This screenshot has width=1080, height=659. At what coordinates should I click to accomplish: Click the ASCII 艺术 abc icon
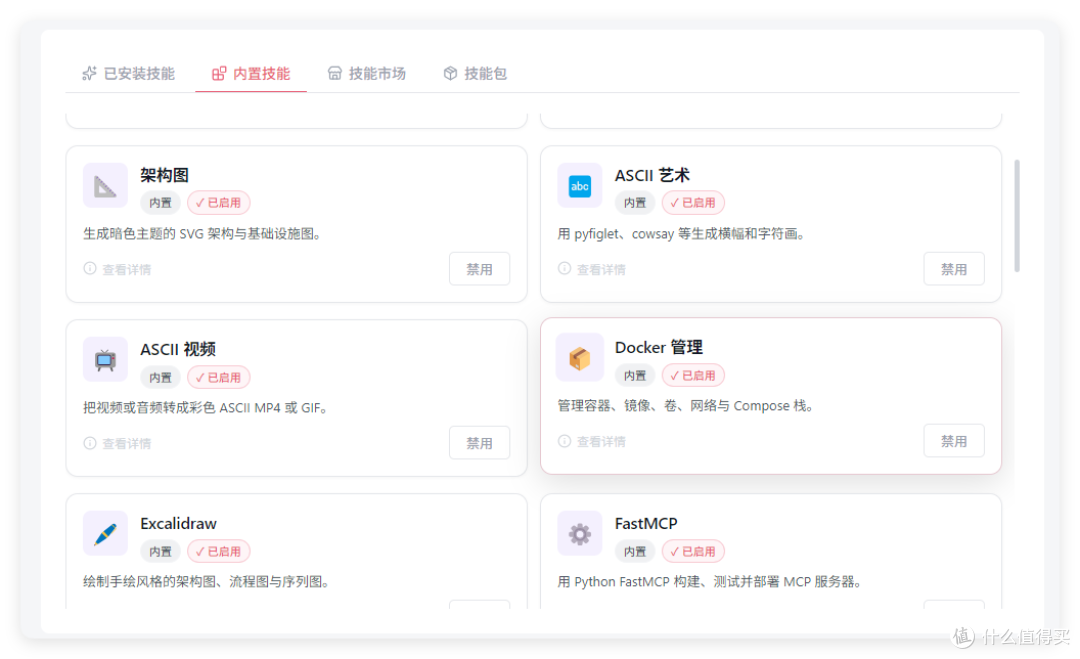click(579, 185)
